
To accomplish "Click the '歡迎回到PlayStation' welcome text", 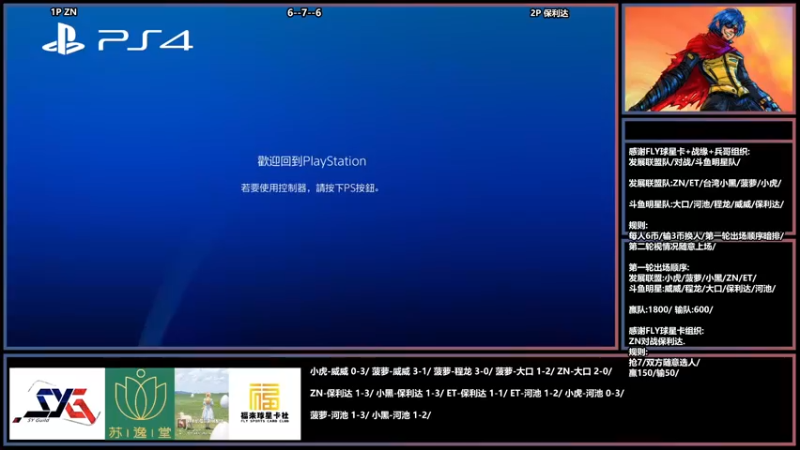I will pos(312,161).
